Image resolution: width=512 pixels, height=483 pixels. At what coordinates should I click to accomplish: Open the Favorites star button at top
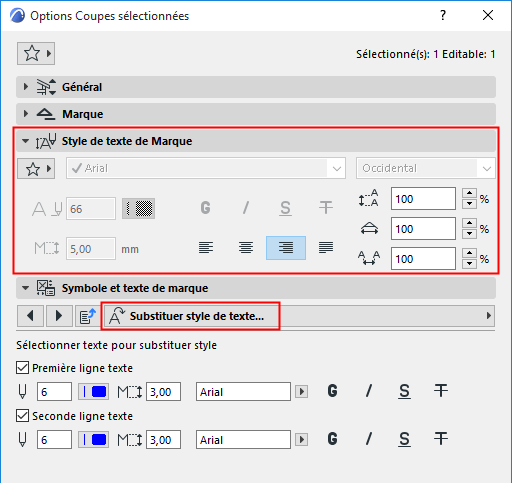point(36,53)
